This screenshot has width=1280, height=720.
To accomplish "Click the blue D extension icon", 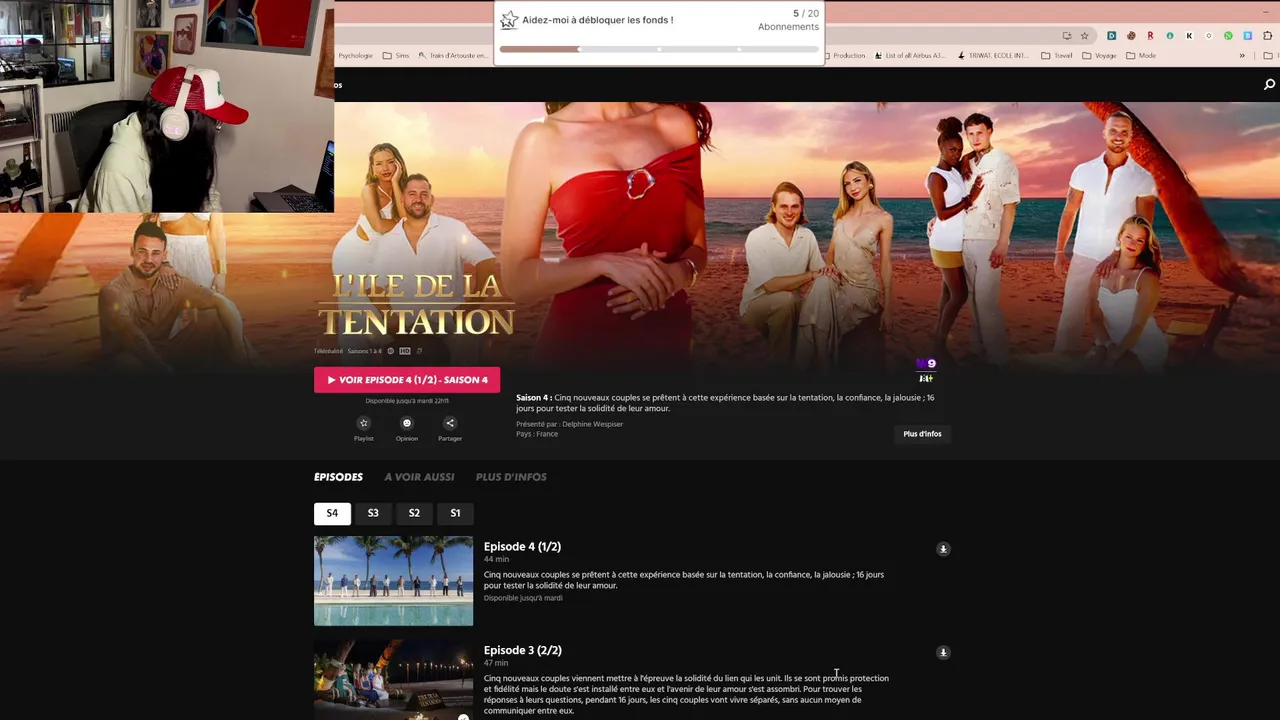I will click(x=1112, y=36).
